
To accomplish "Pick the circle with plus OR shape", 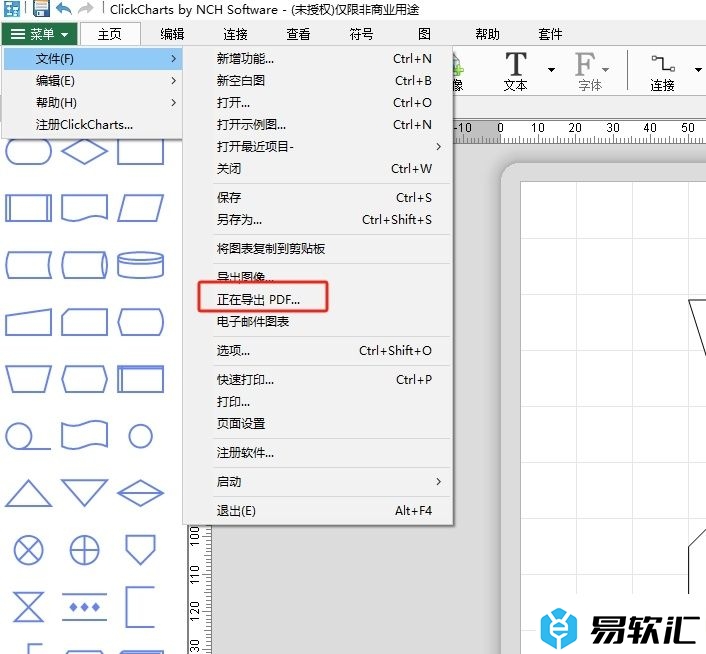I will (x=84, y=550).
